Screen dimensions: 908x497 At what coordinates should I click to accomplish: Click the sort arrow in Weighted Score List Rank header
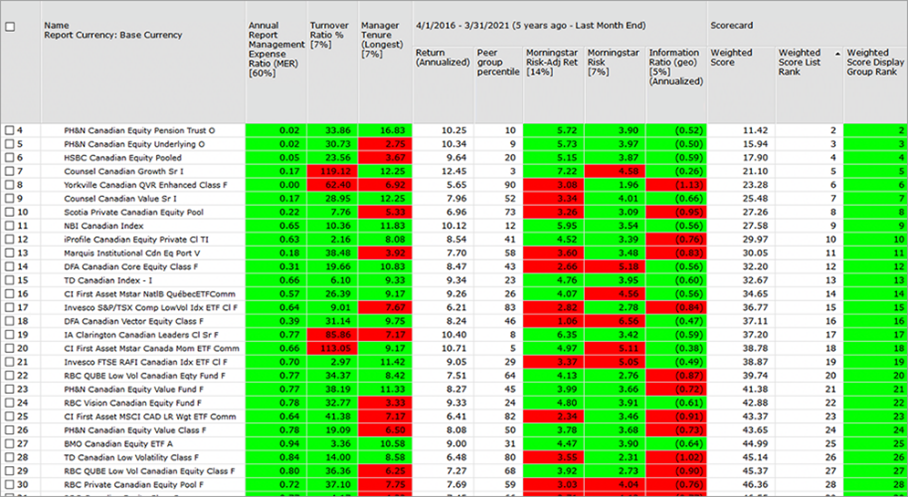837,53
